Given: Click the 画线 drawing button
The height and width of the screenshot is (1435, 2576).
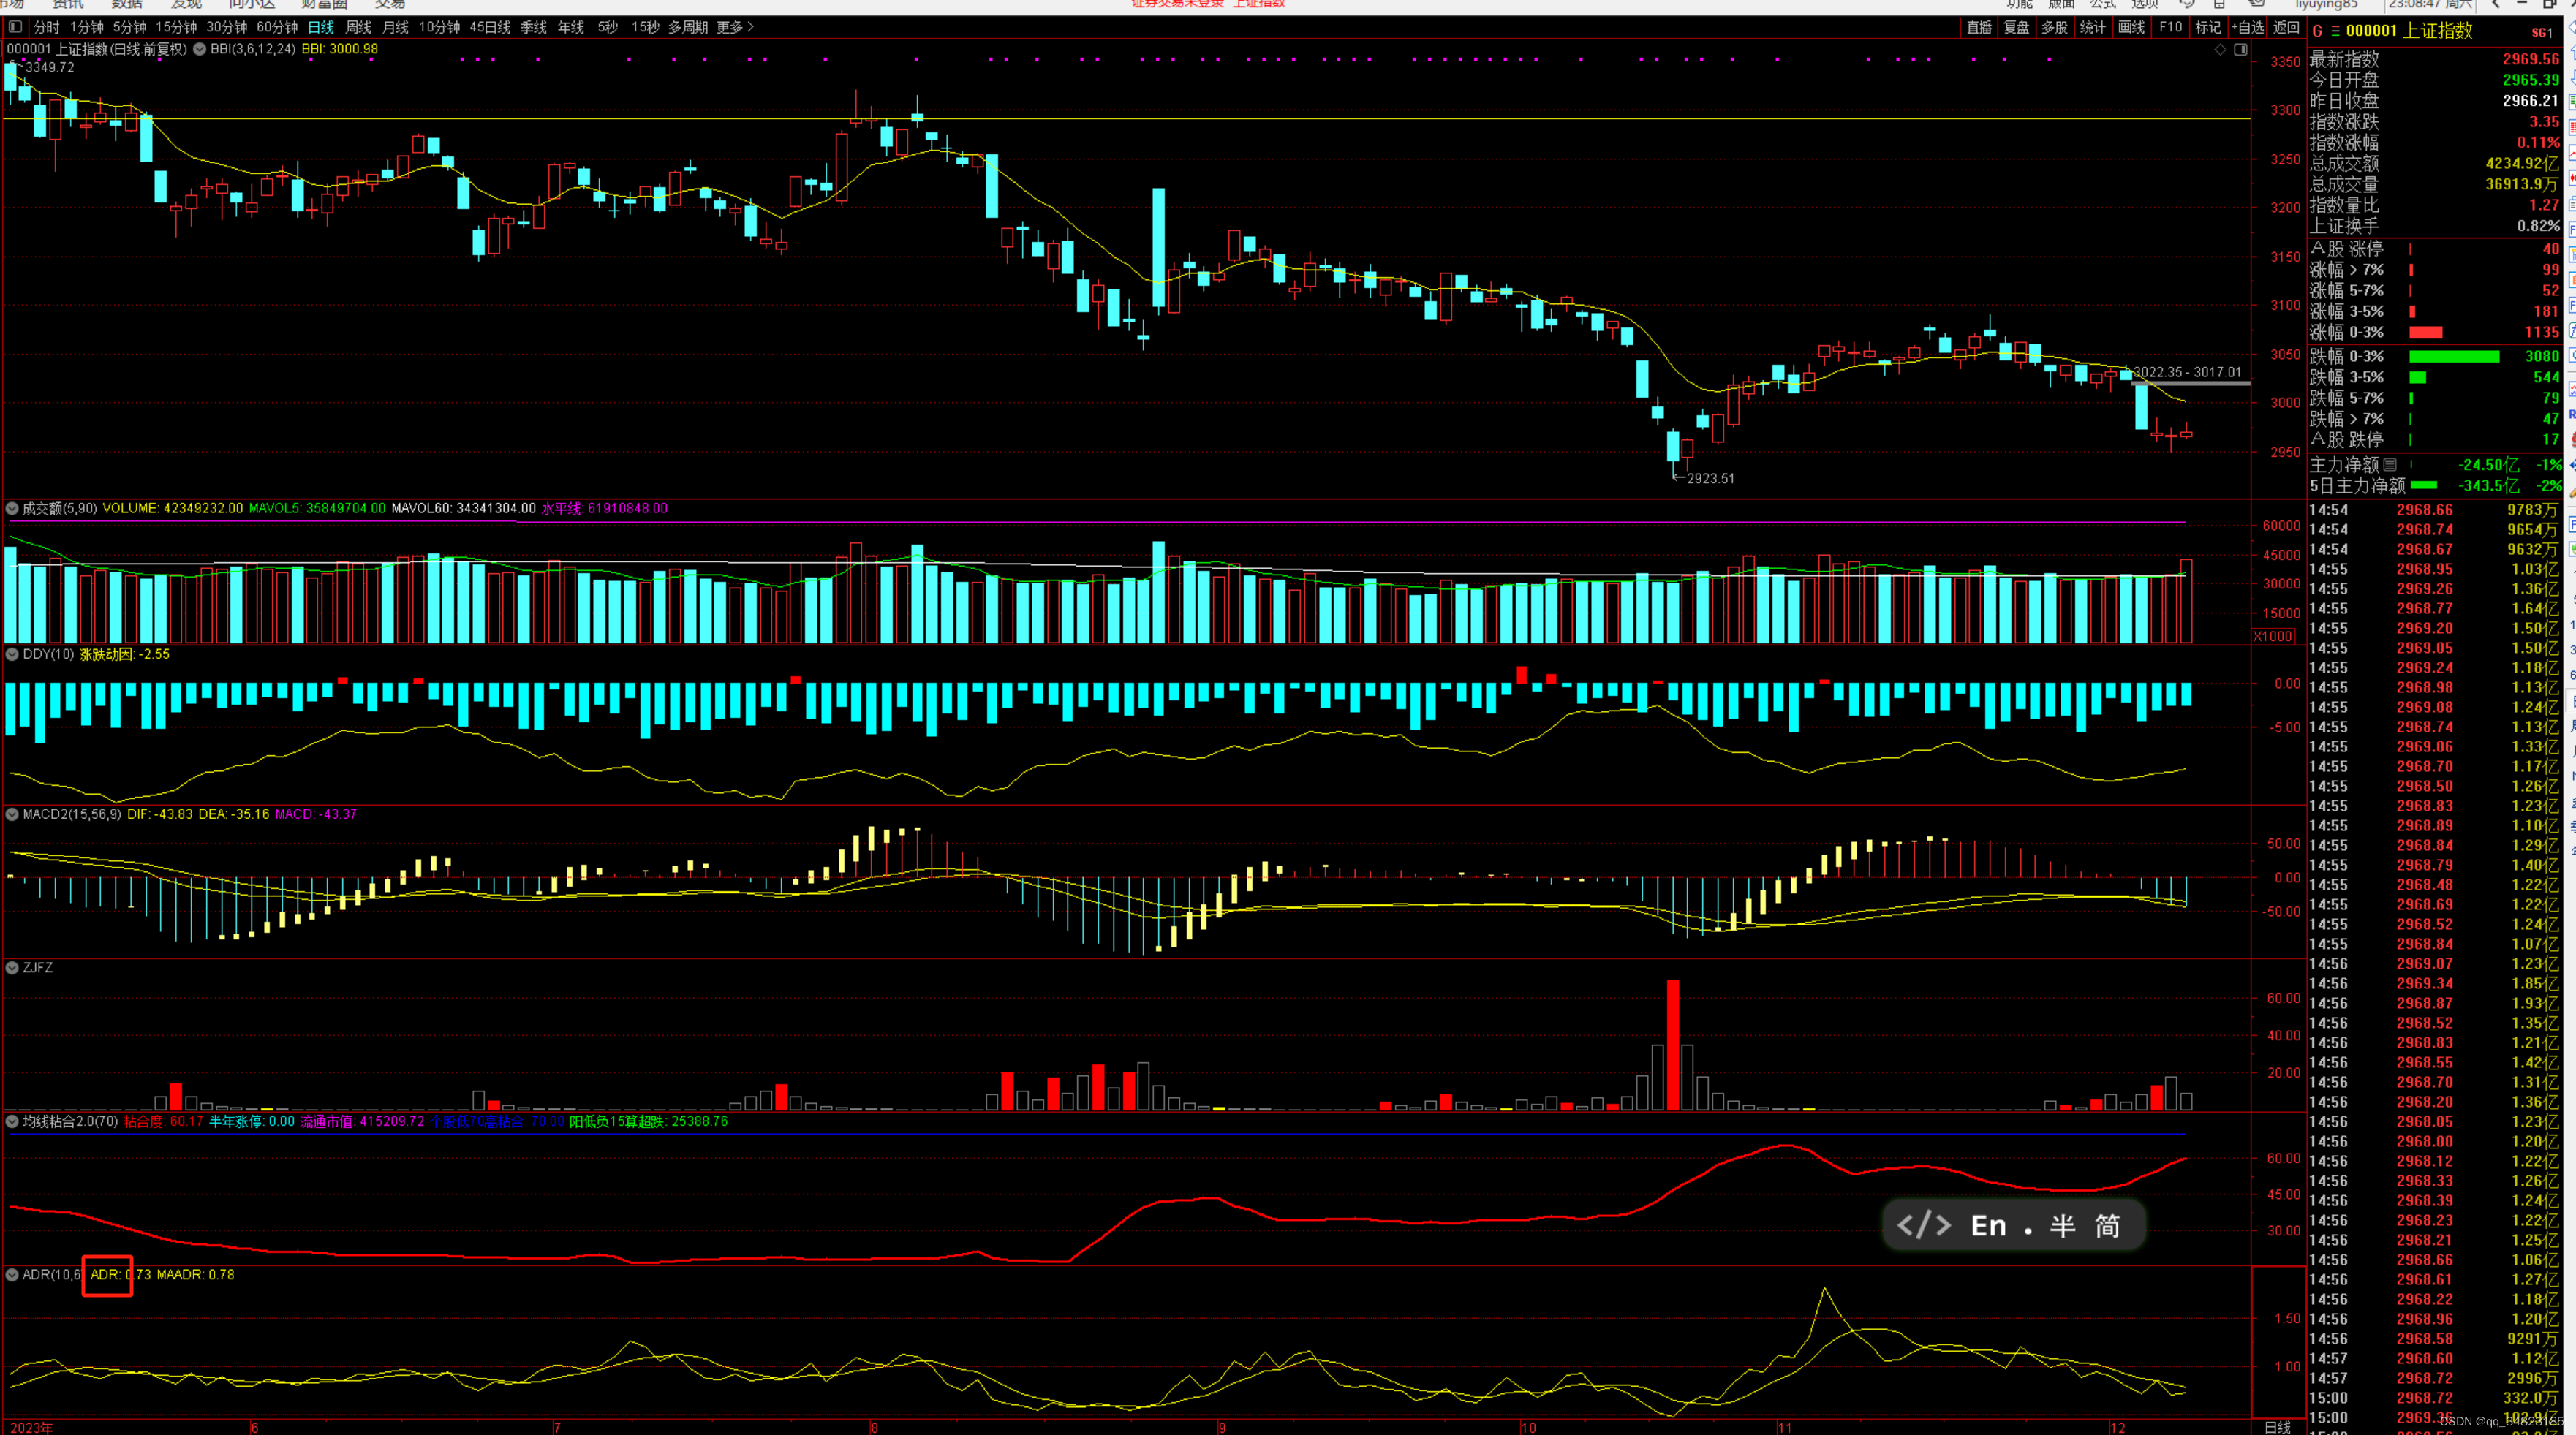Looking at the screenshot, I should point(2132,27).
